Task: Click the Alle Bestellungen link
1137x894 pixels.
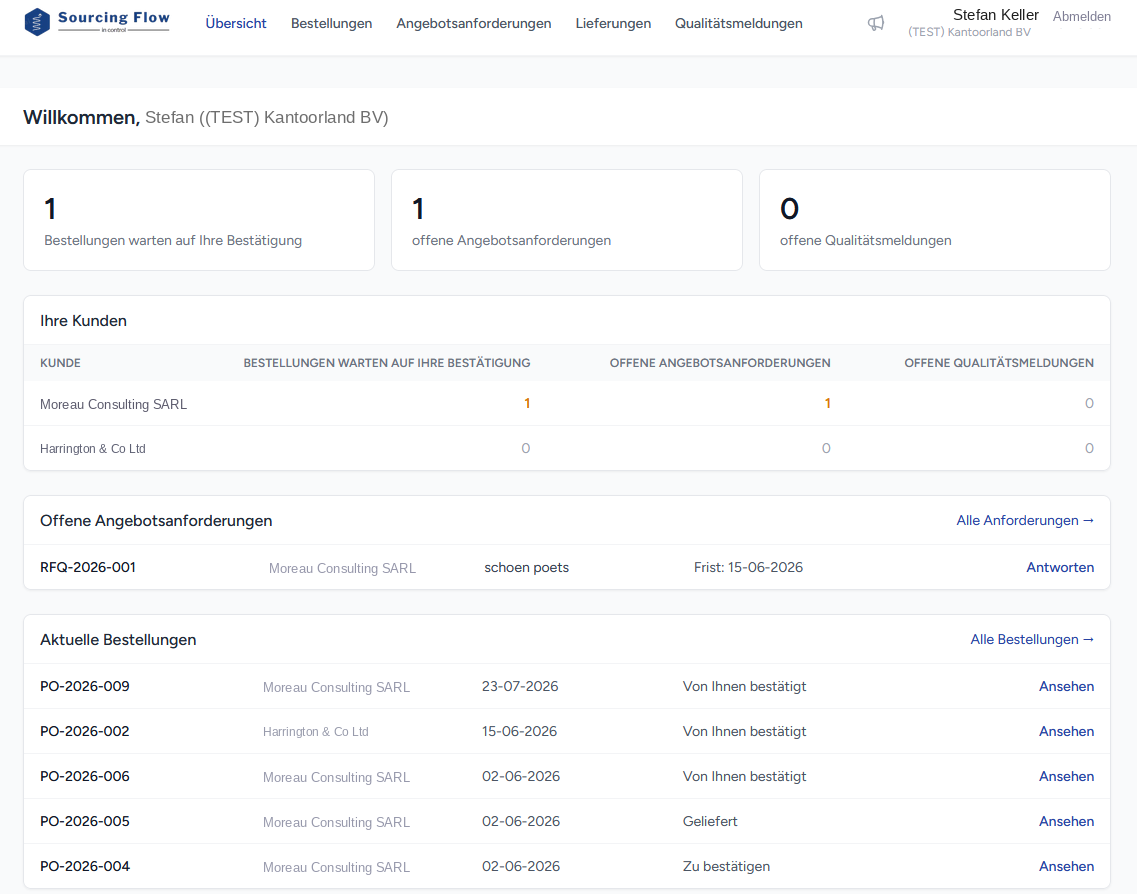Action: tap(1032, 640)
